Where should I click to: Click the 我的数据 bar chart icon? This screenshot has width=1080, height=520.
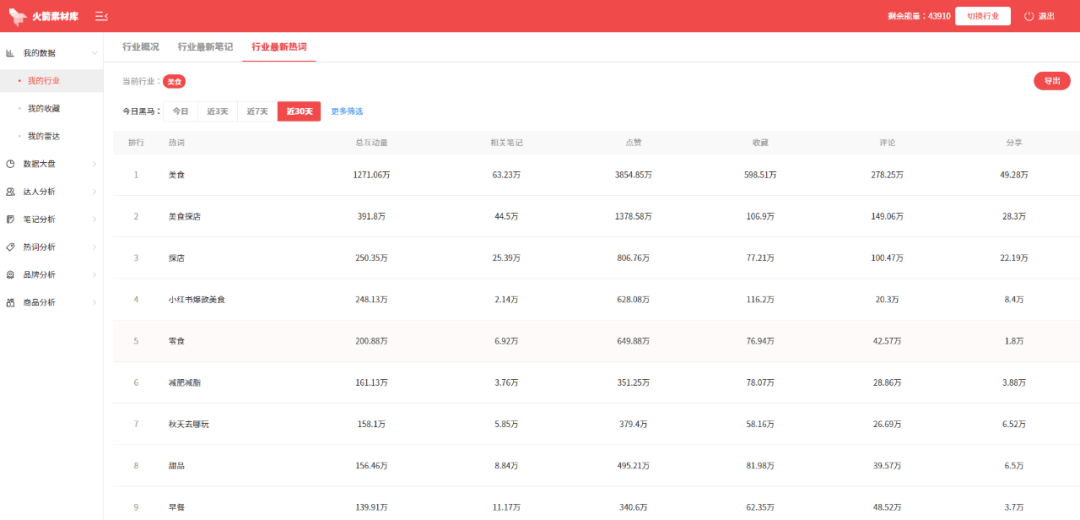click(10, 53)
